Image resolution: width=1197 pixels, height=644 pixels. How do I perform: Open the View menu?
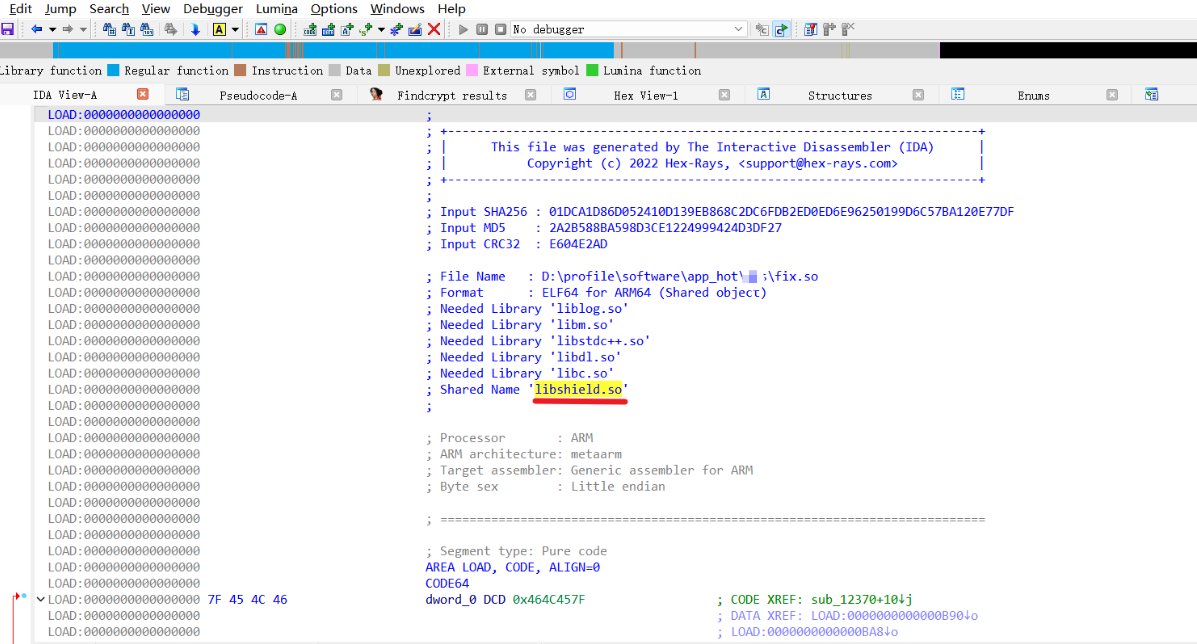coord(156,8)
